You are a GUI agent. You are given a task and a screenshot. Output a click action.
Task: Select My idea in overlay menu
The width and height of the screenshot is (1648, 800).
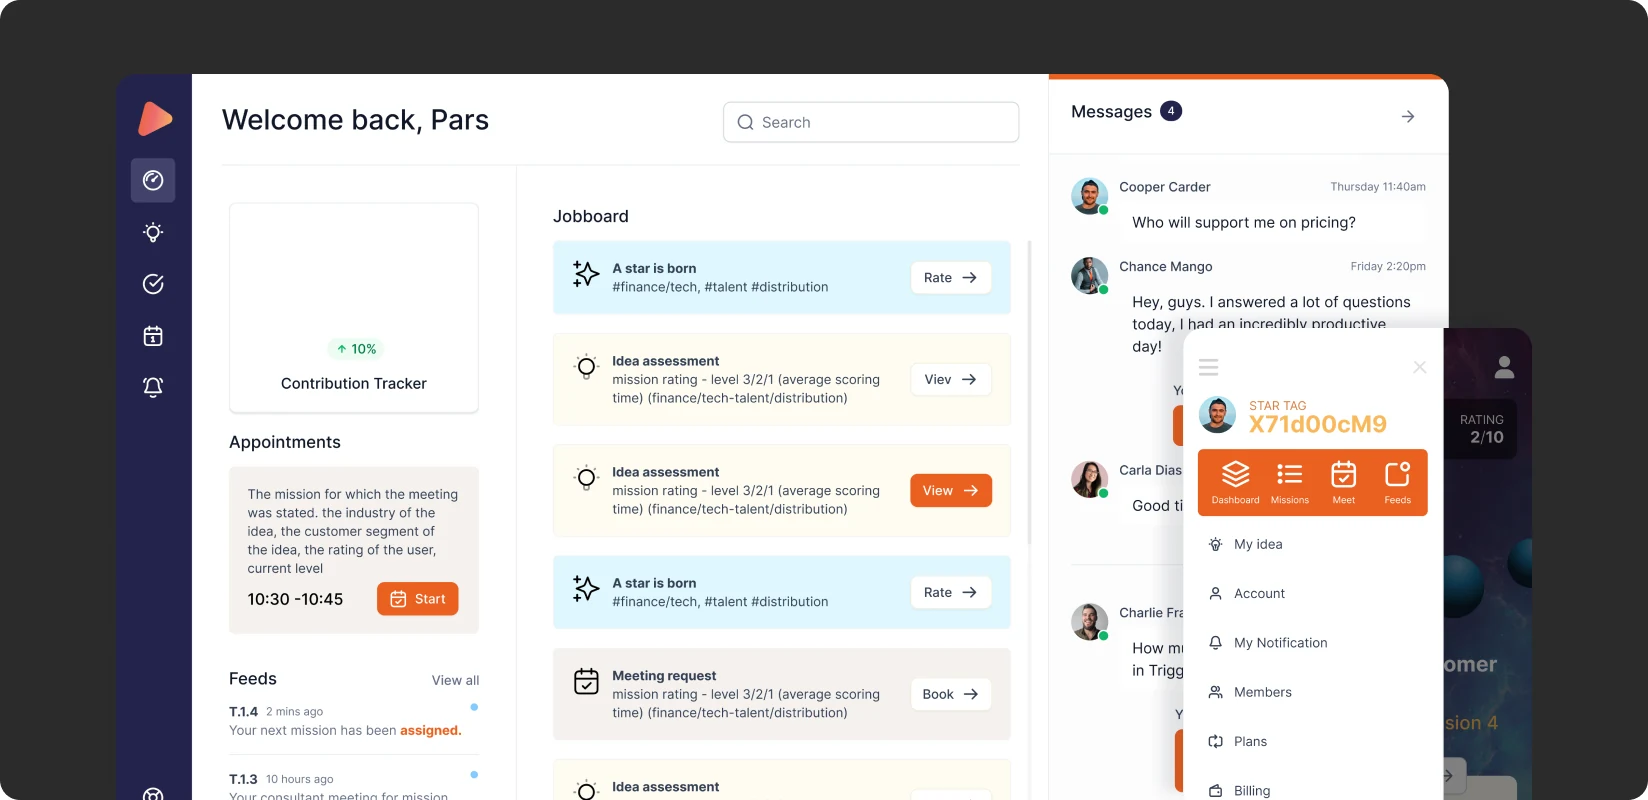[x=1245, y=544]
